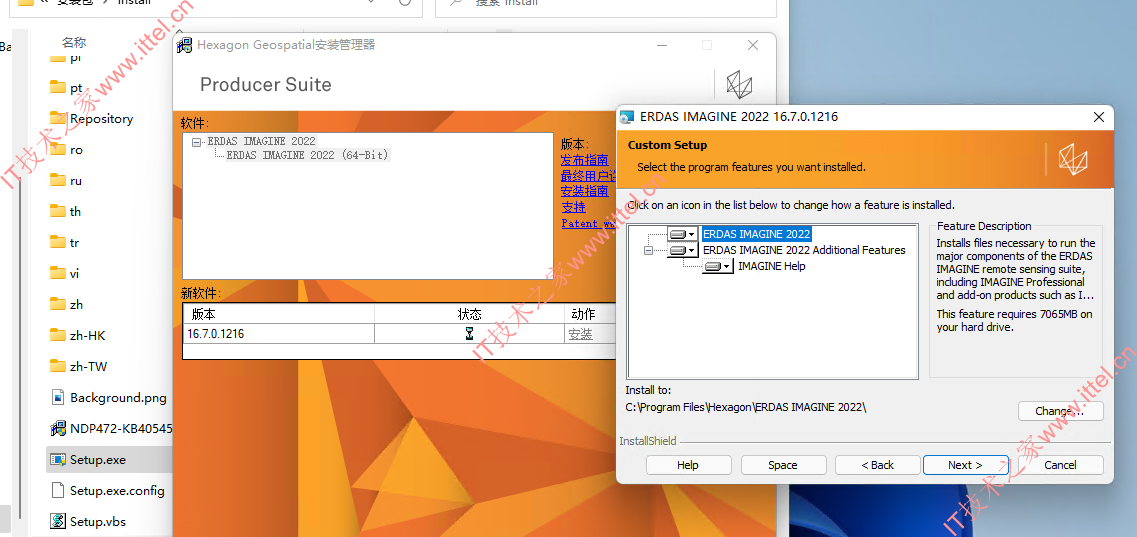This screenshot has height=537, width=1137.
Task: Minimize the Hexagon Geospatial install manager
Action: [x=661, y=45]
